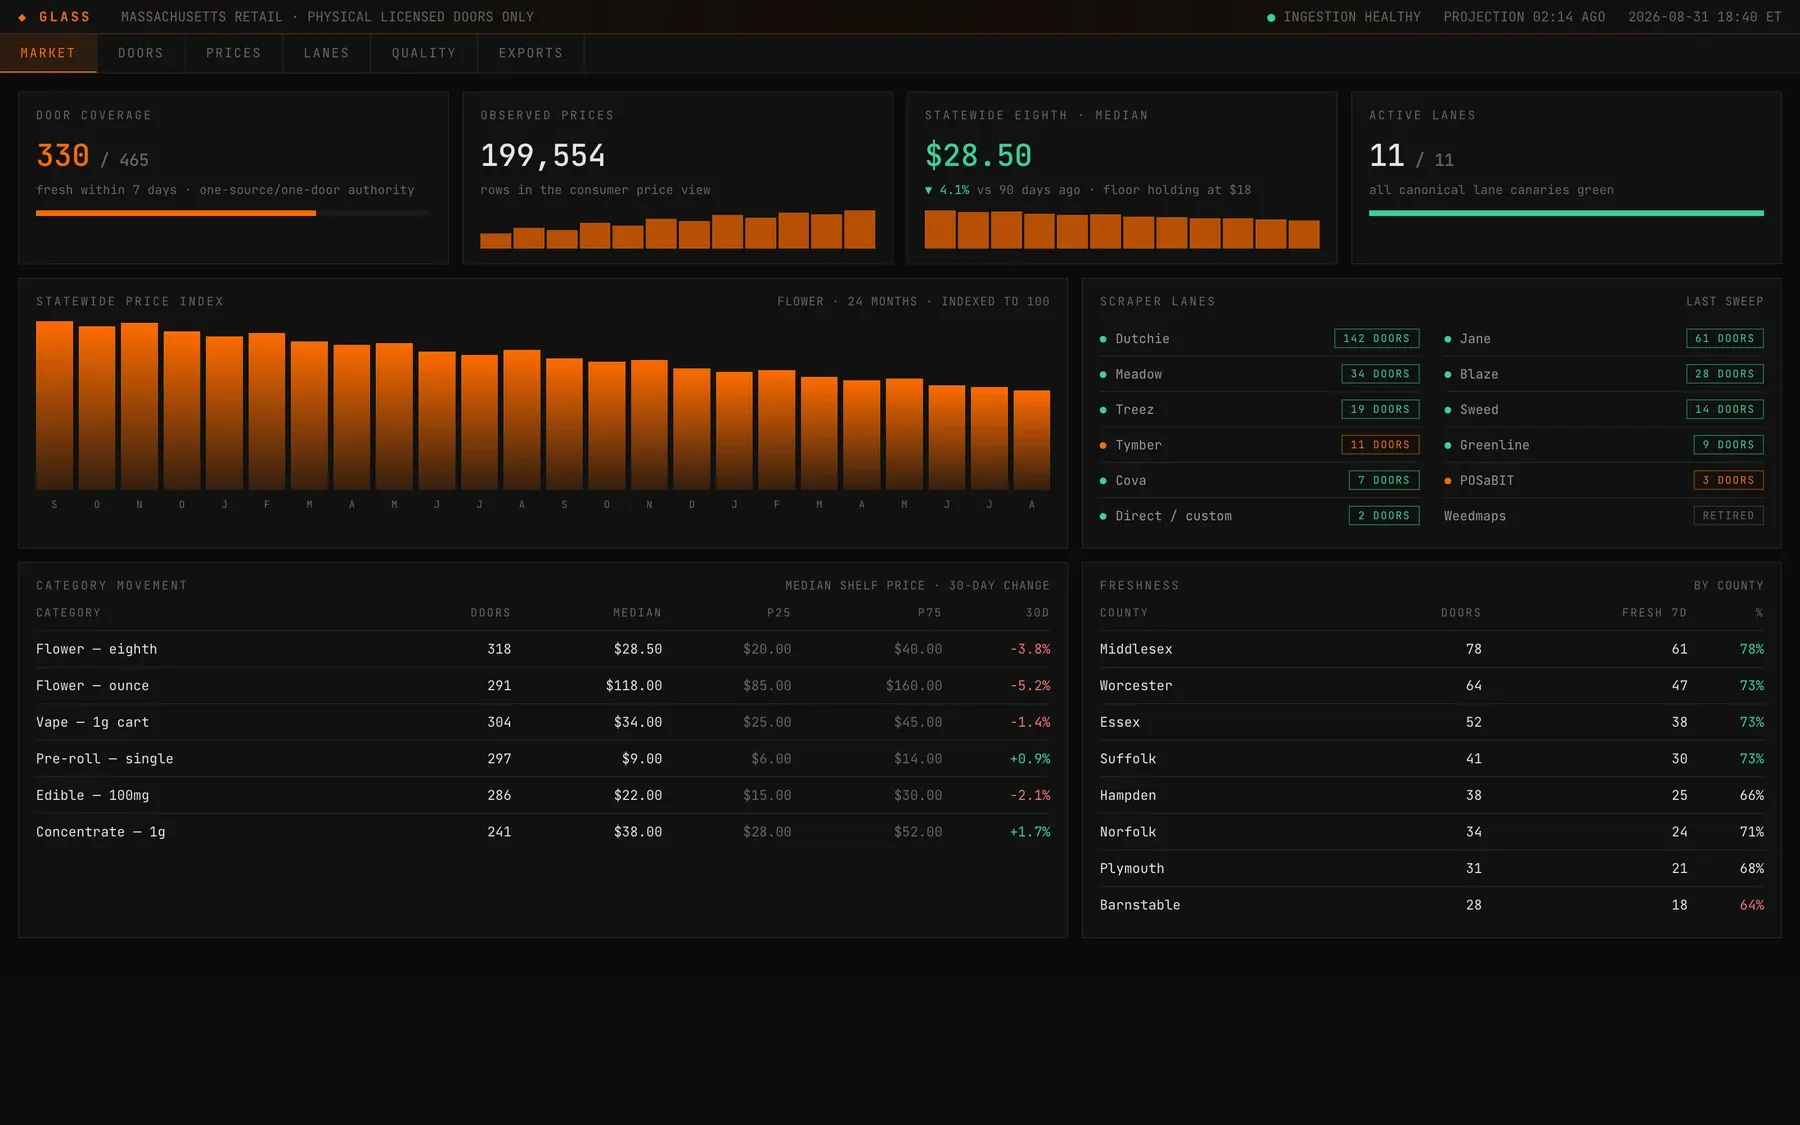Click the Sweed 14 DOORS badge

coord(1725,409)
